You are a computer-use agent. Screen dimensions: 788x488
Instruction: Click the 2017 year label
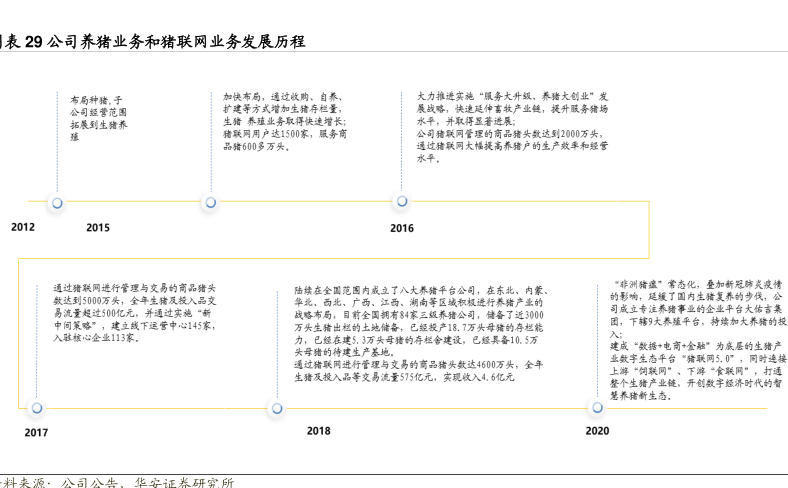click(x=36, y=432)
